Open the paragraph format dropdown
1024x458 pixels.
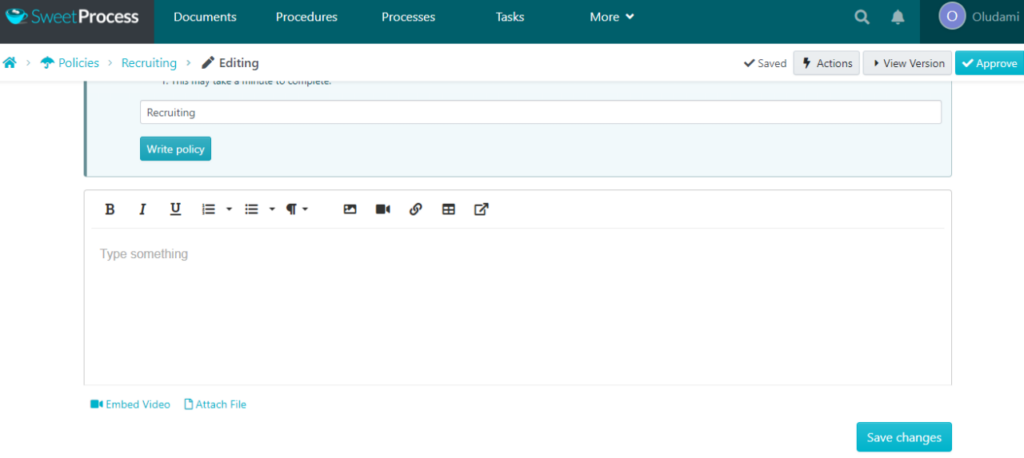click(x=297, y=209)
